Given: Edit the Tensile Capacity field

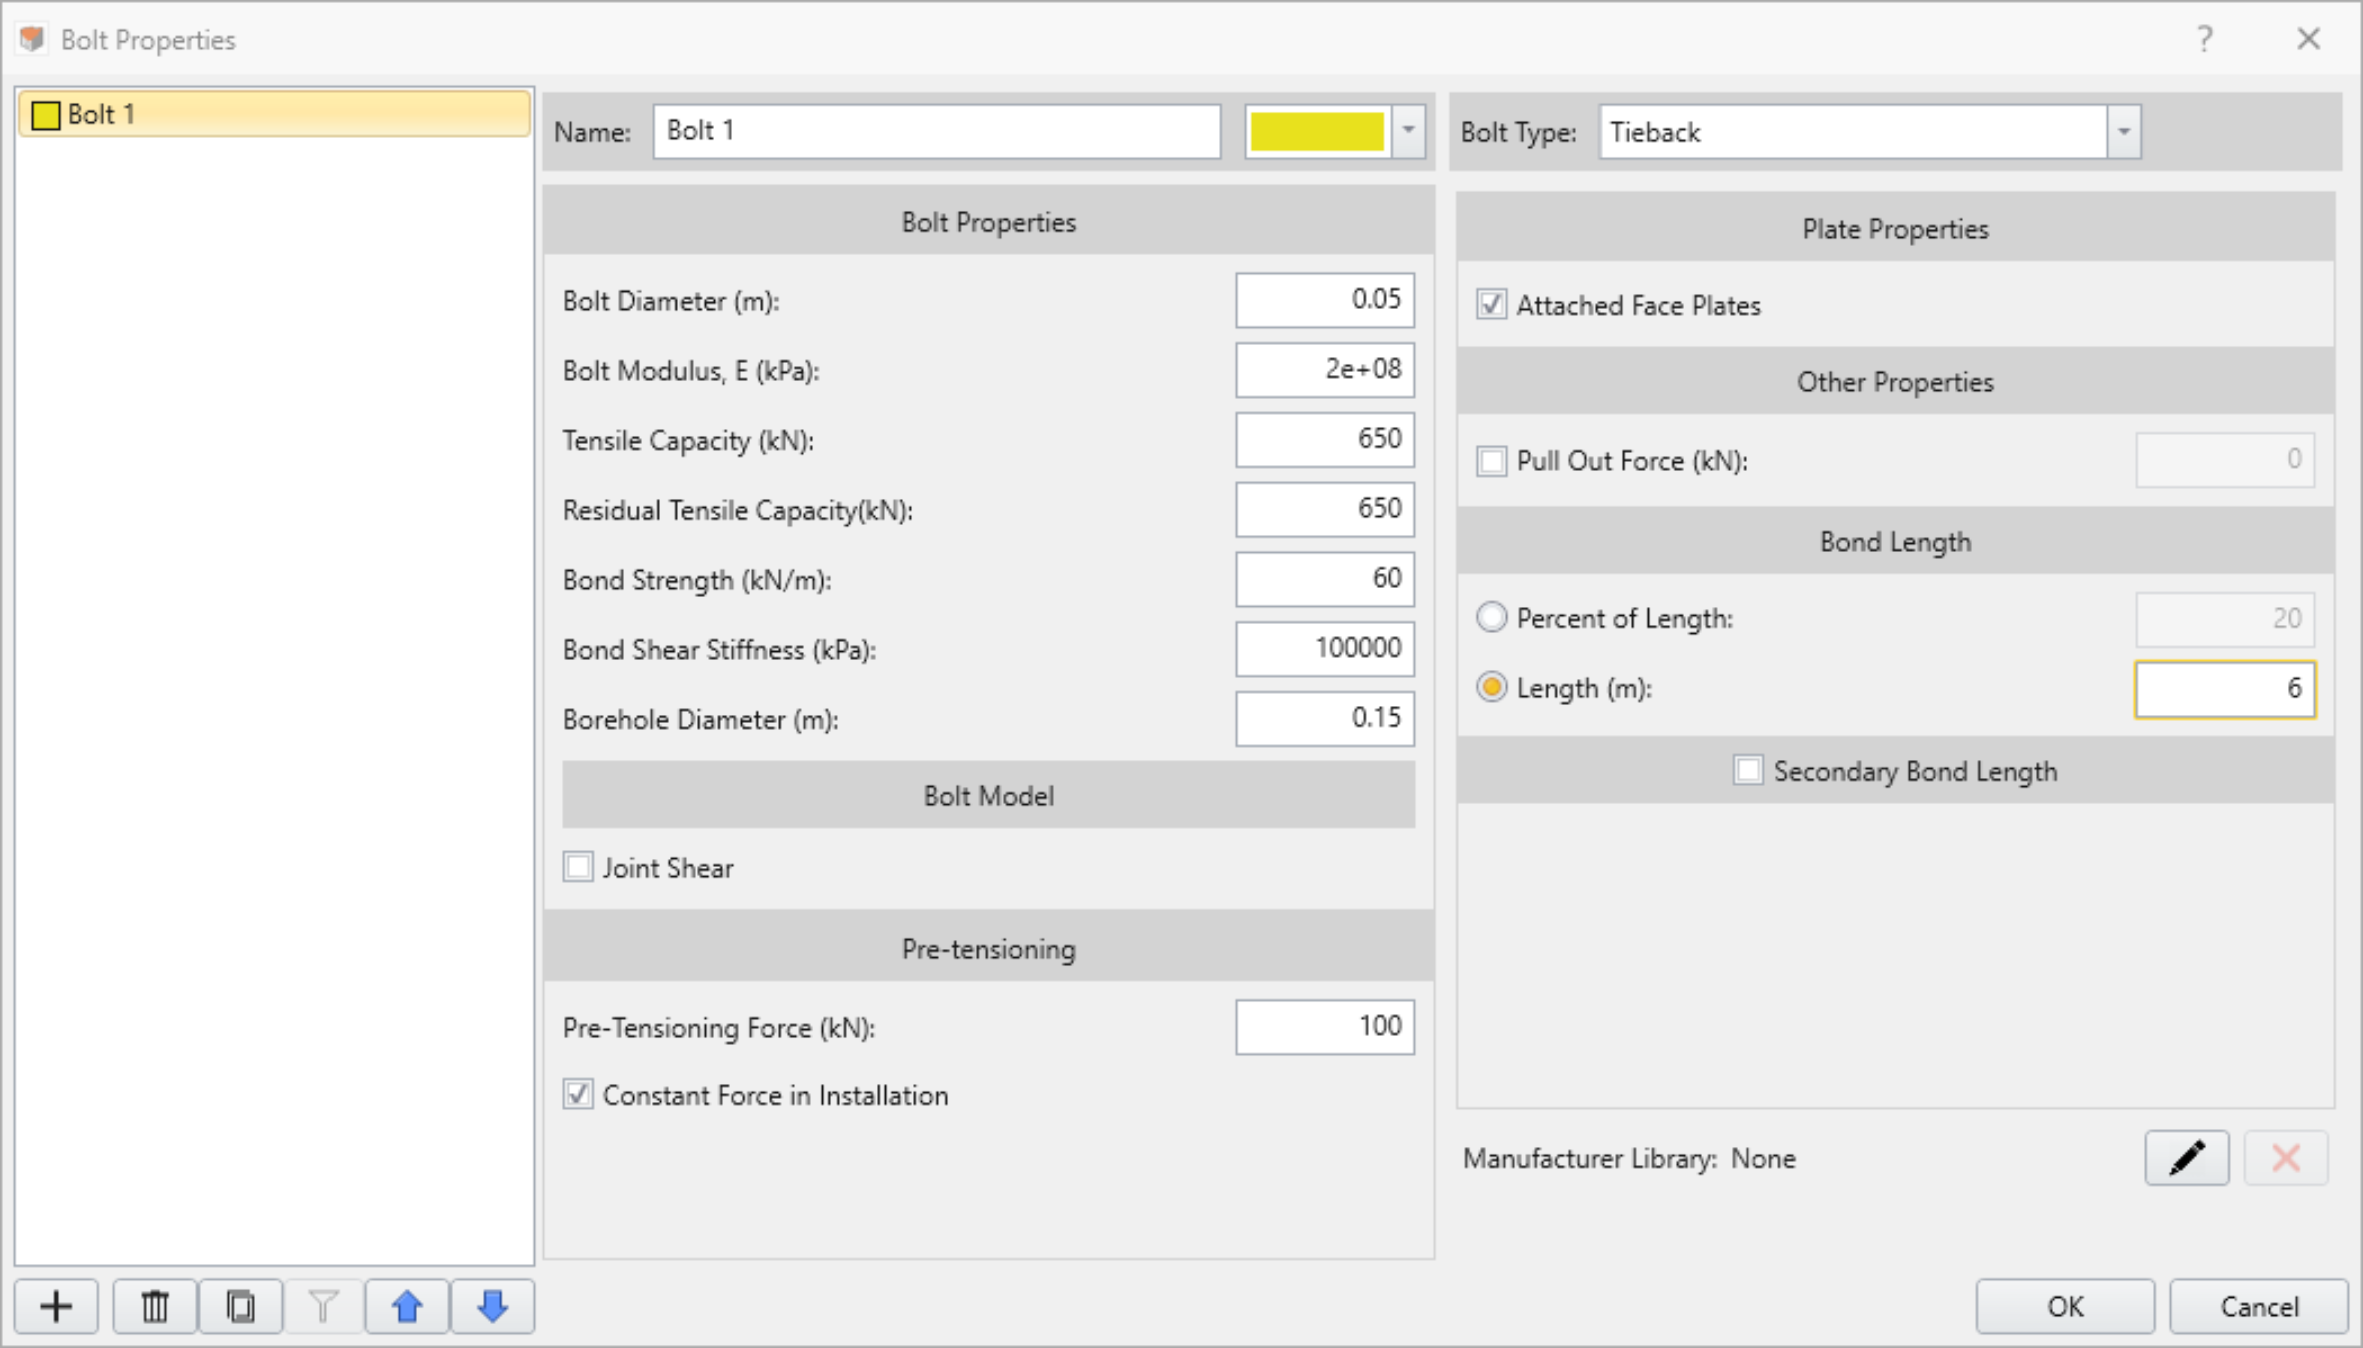Looking at the screenshot, I should tap(1325, 439).
